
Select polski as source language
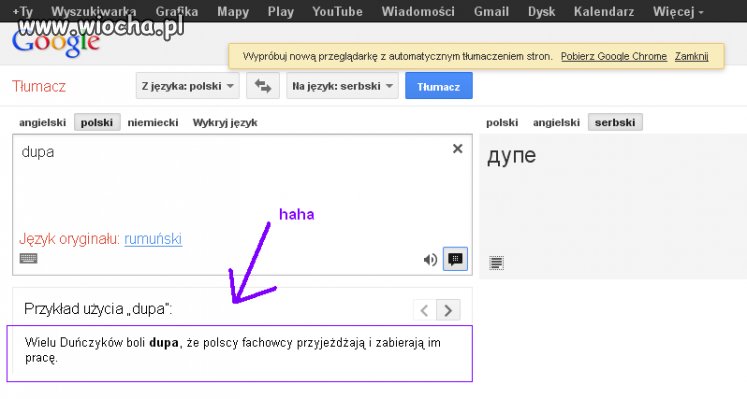tap(97, 122)
